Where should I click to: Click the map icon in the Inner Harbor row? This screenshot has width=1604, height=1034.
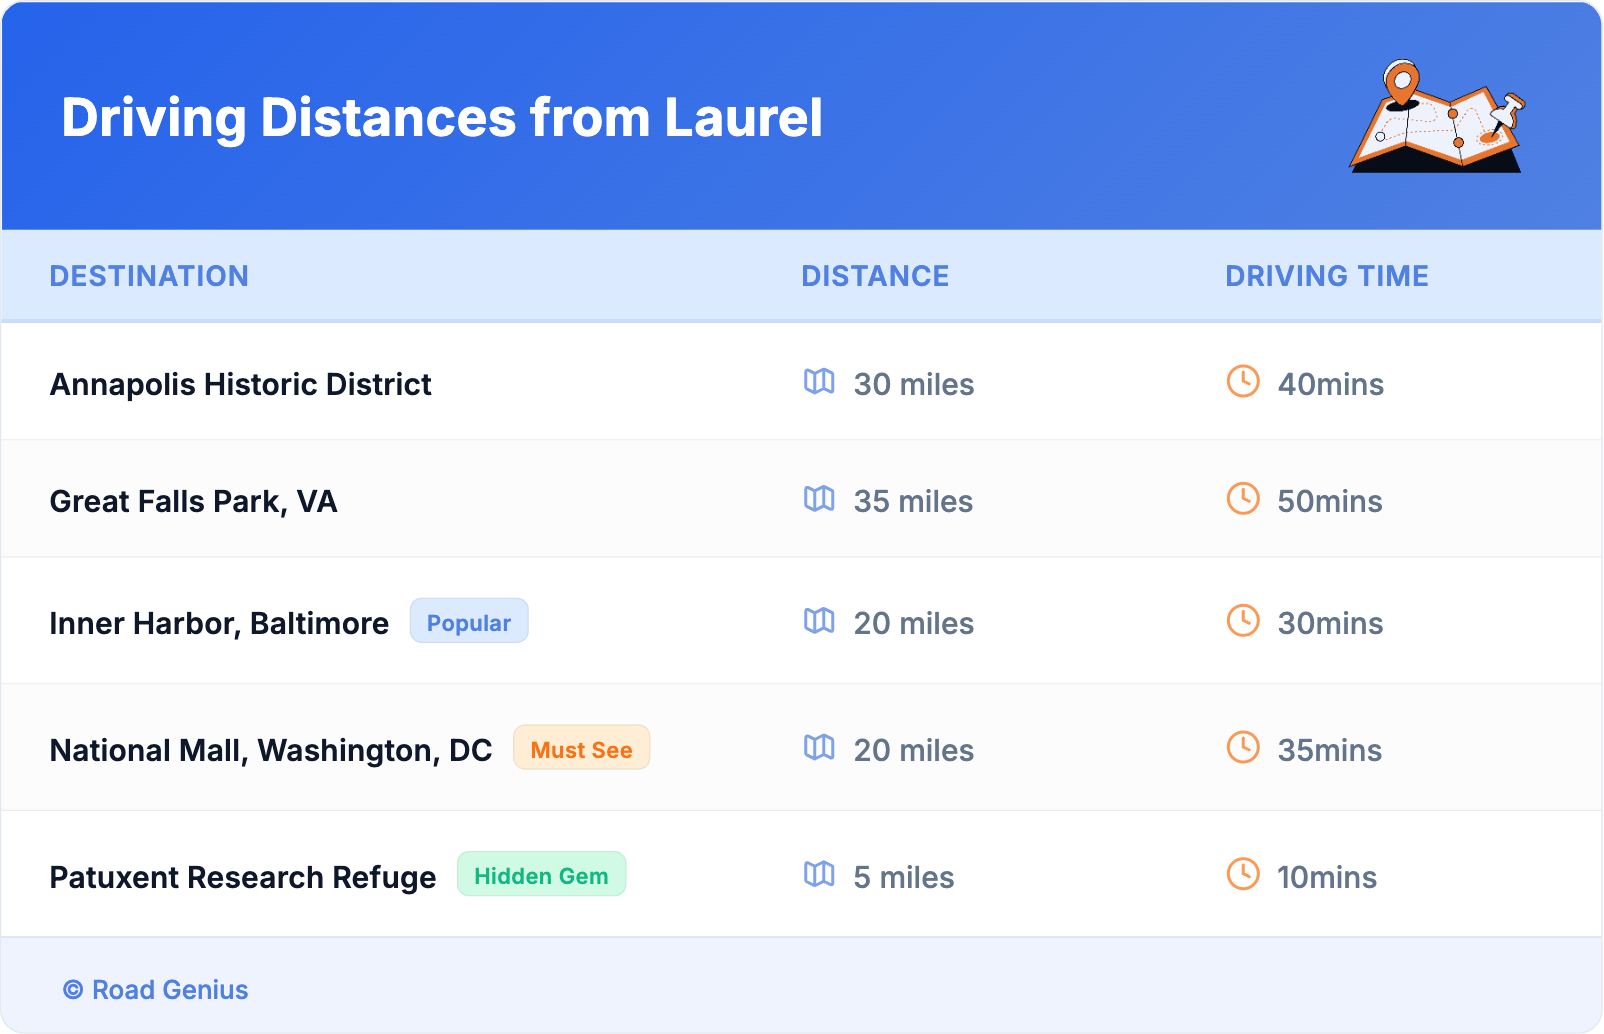tap(819, 621)
